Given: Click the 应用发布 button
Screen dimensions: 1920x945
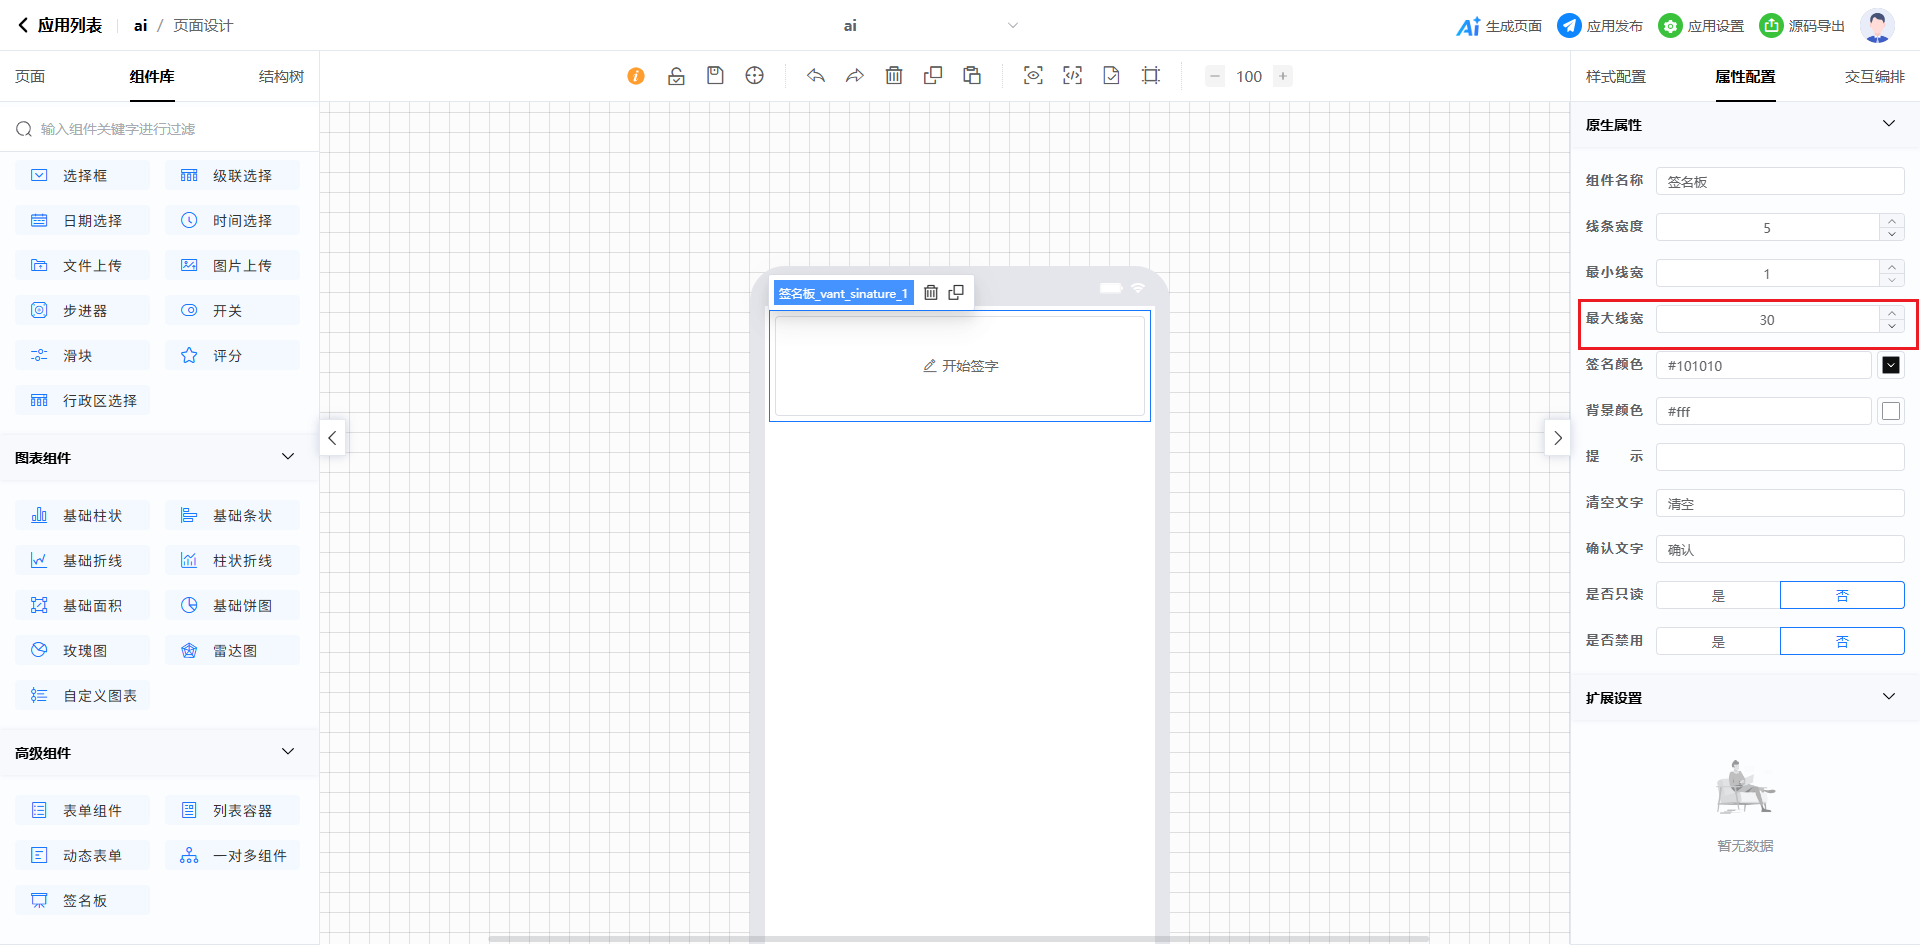Looking at the screenshot, I should [1600, 26].
